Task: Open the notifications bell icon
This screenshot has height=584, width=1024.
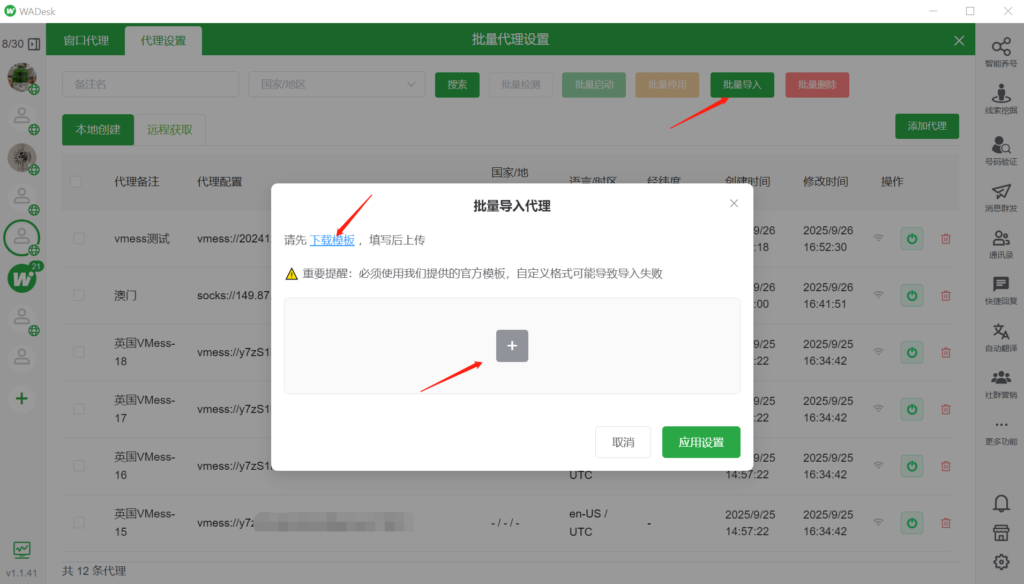Action: pos(1000,502)
